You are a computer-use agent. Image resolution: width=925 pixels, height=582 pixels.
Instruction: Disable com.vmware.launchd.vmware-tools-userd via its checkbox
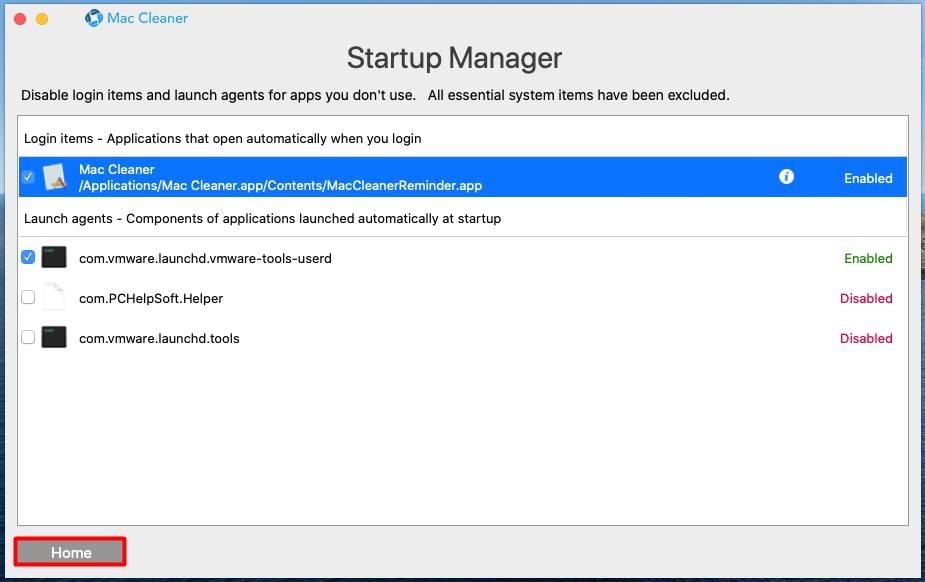tap(28, 257)
